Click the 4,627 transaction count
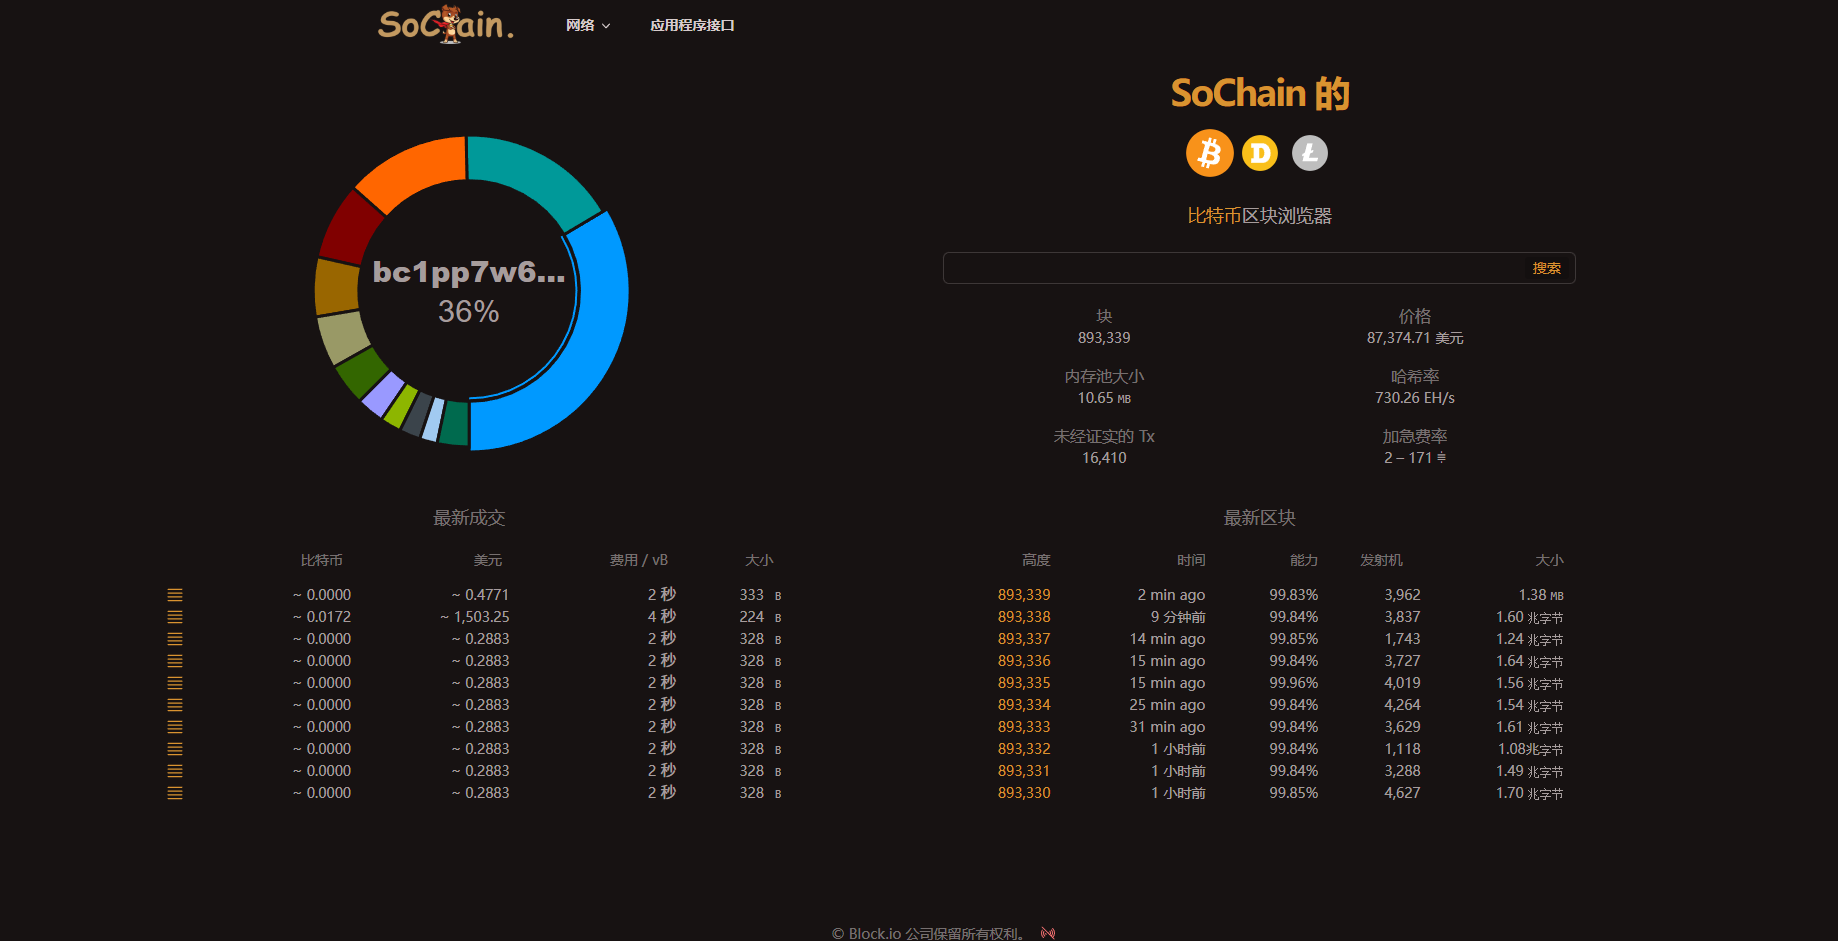The height and width of the screenshot is (941, 1838). (x=1402, y=793)
